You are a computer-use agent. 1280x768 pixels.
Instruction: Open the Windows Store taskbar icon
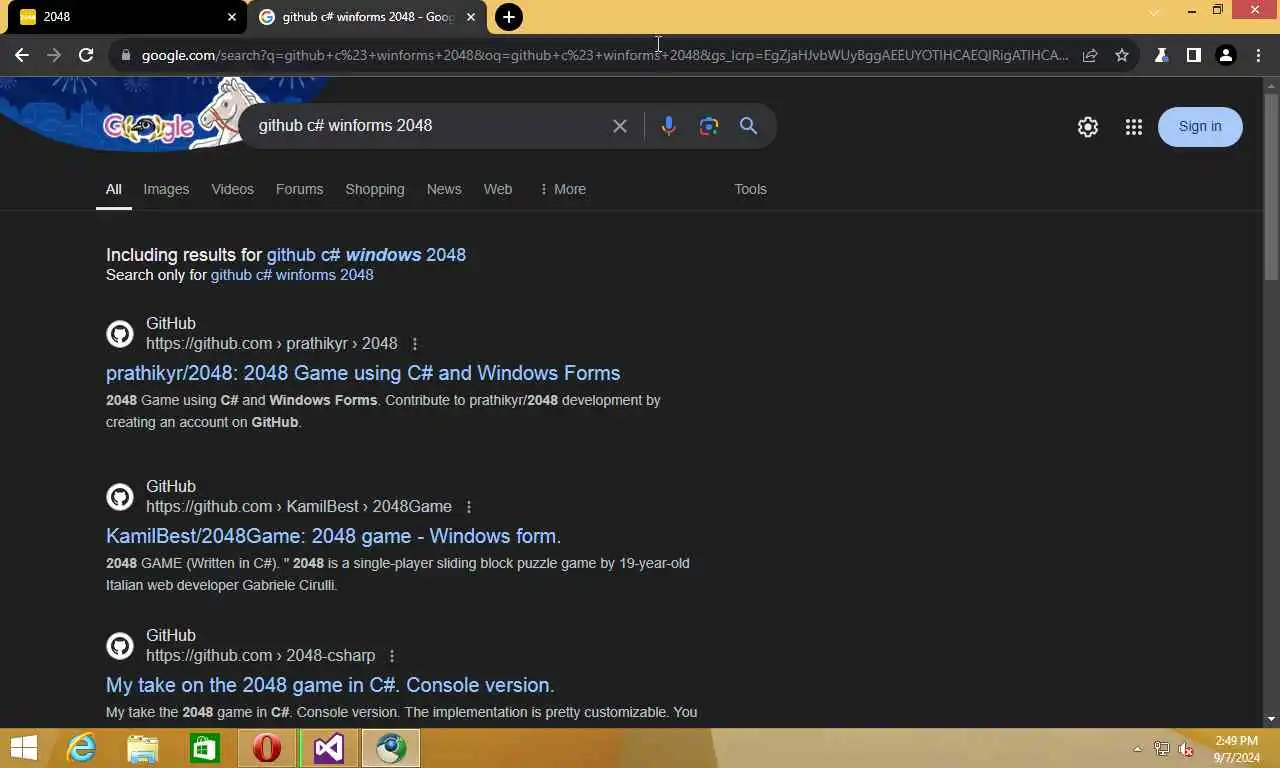coord(205,748)
